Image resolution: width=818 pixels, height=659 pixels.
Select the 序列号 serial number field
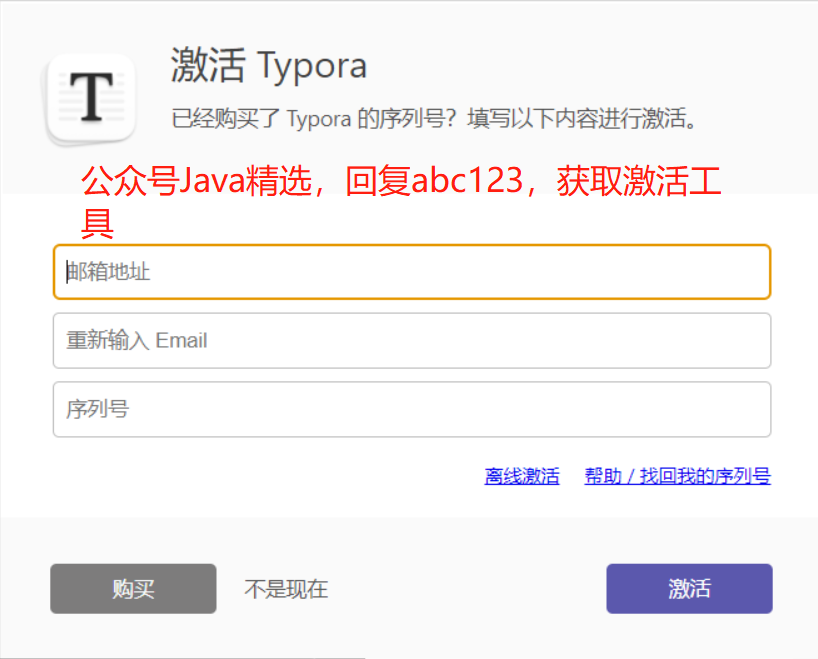pyautogui.click(x=412, y=409)
